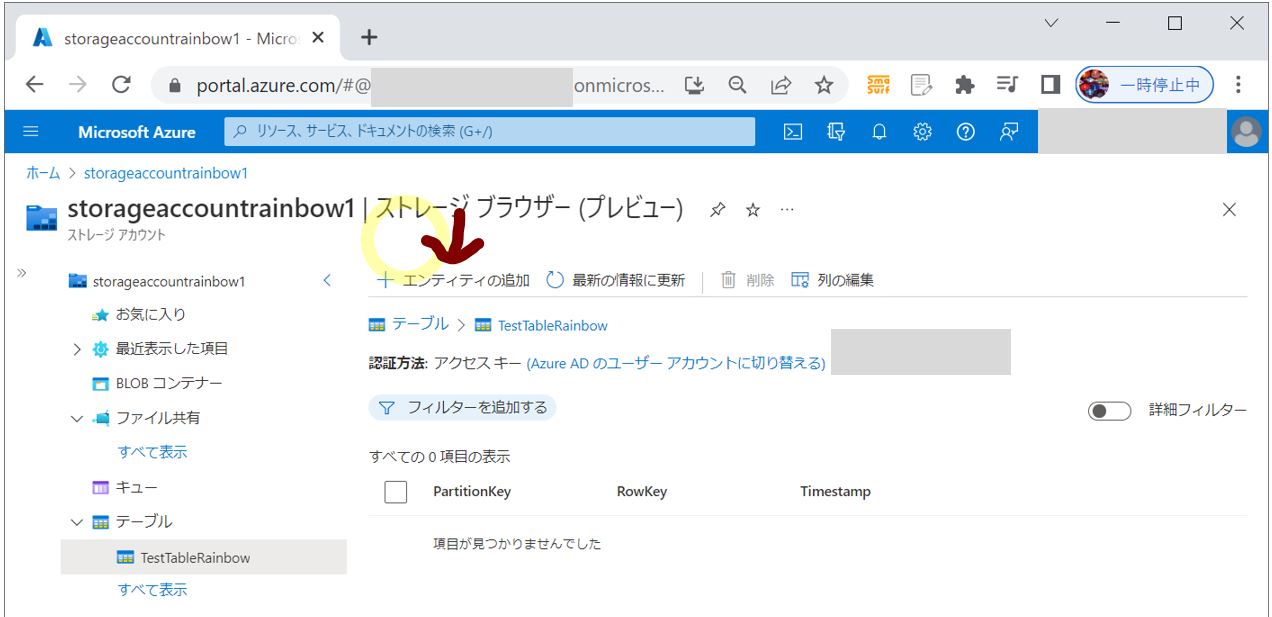Select storageaccountrainbow1 in the tree
This screenshot has width=1272, height=617.
pos(157,281)
